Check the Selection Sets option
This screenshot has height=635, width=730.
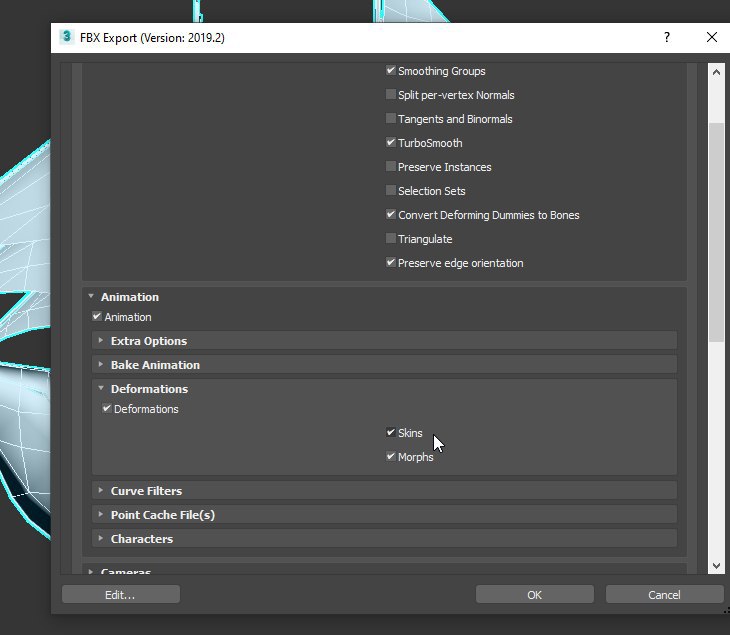(391, 190)
